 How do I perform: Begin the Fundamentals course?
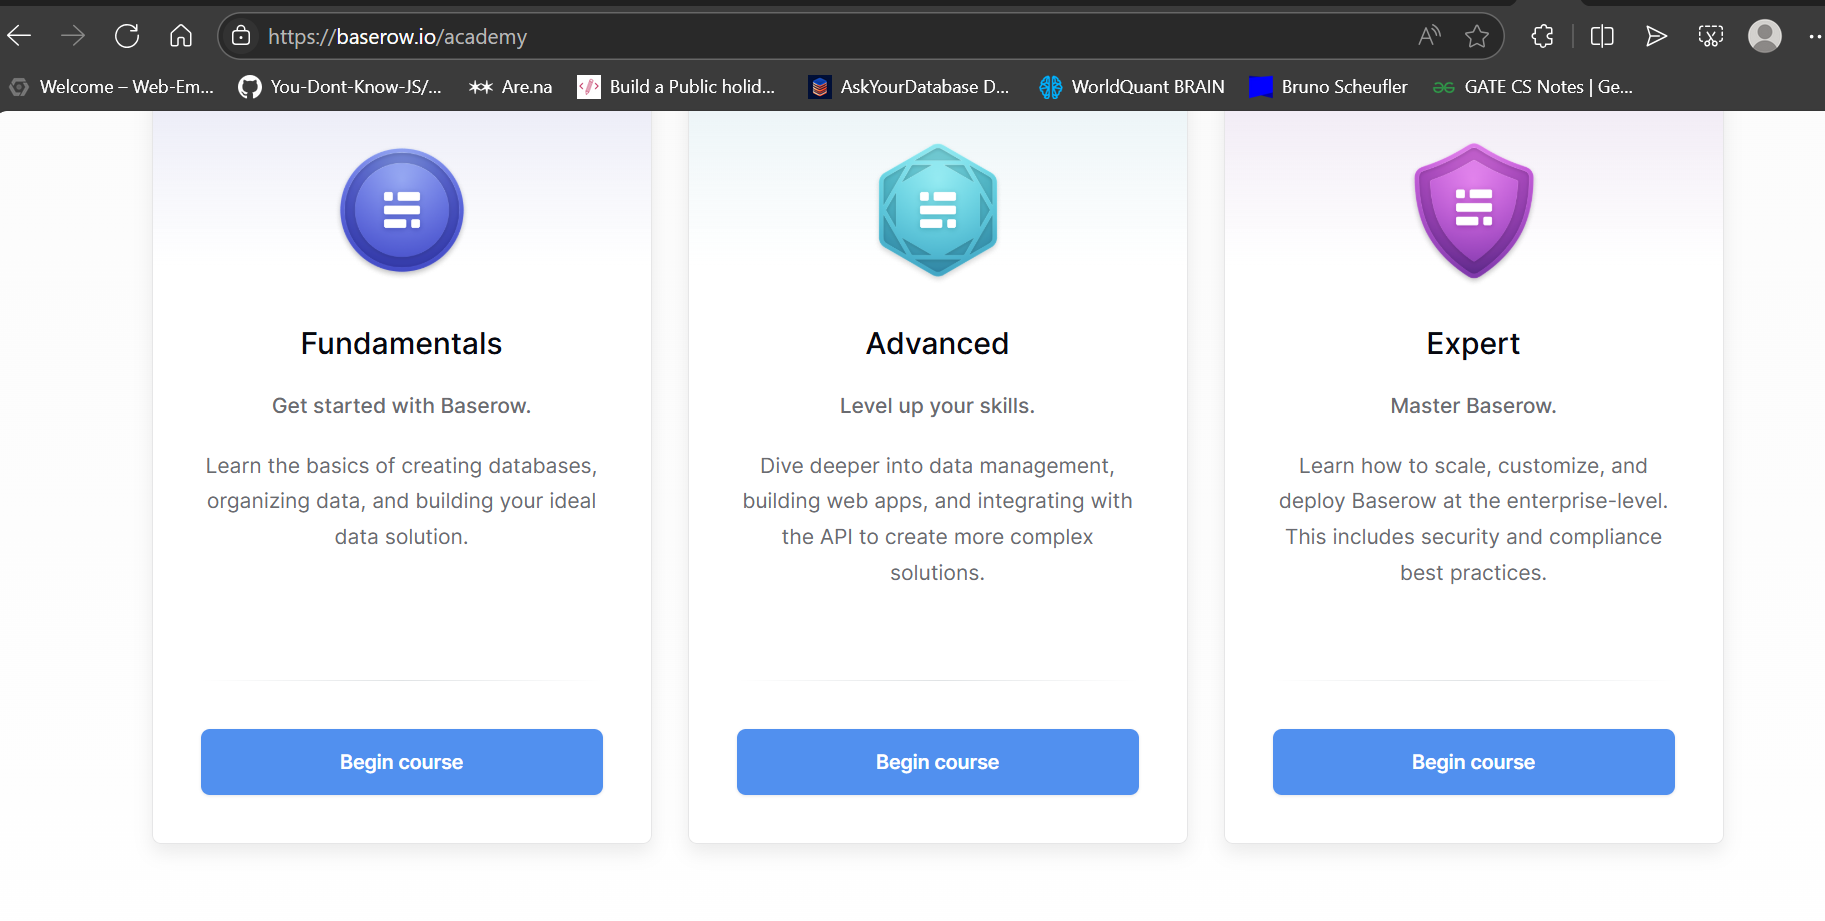(402, 762)
